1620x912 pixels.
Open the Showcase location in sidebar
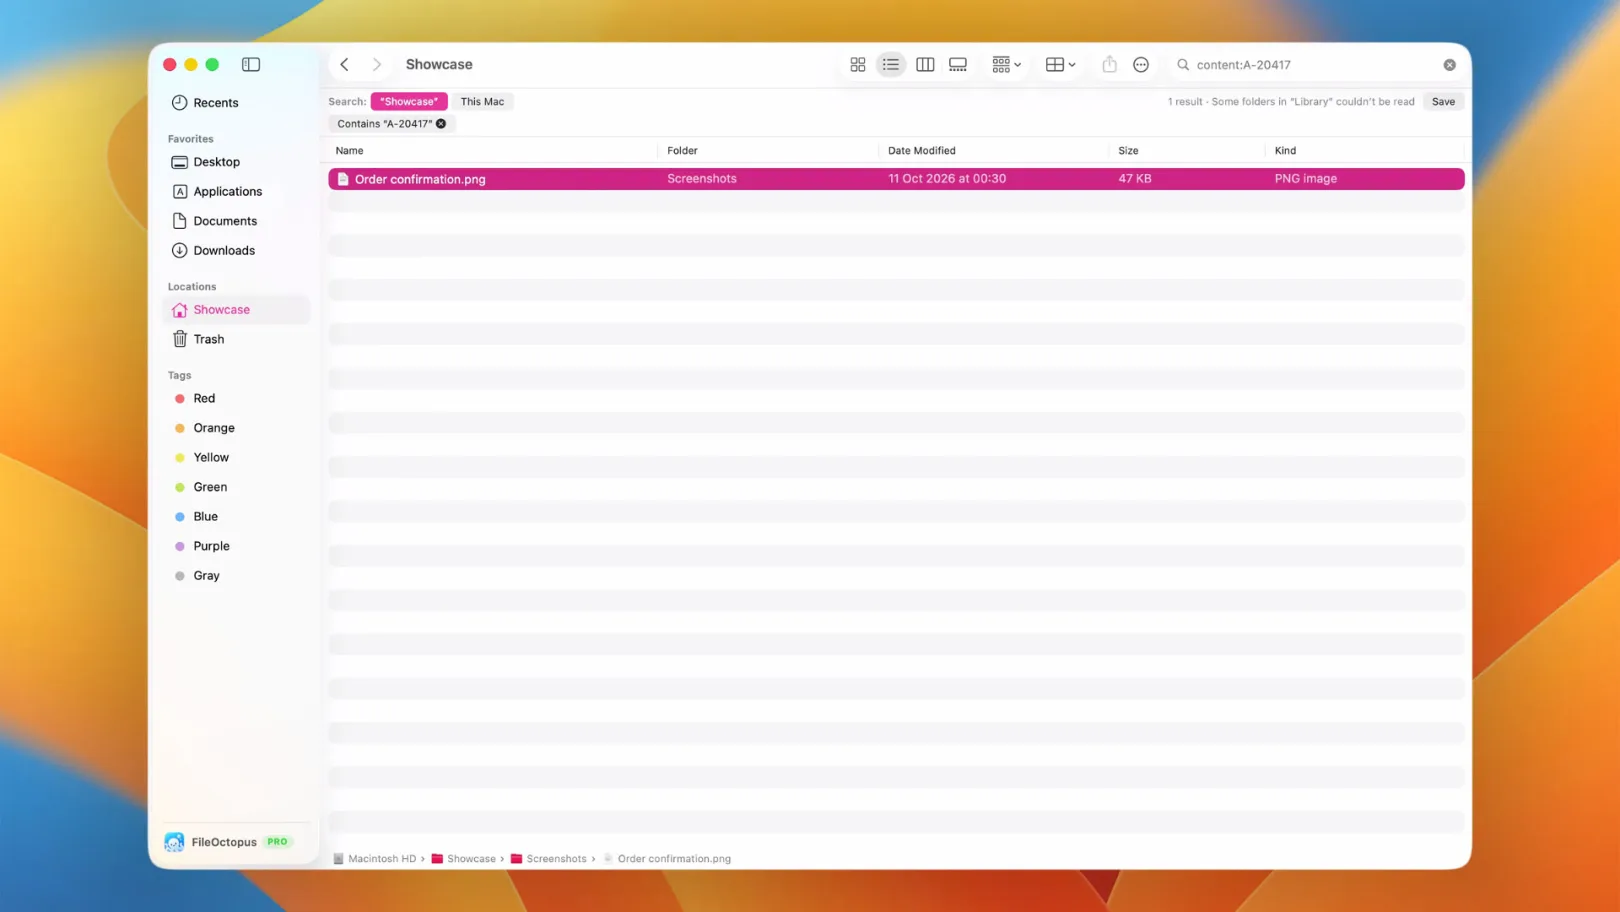[236, 310]
